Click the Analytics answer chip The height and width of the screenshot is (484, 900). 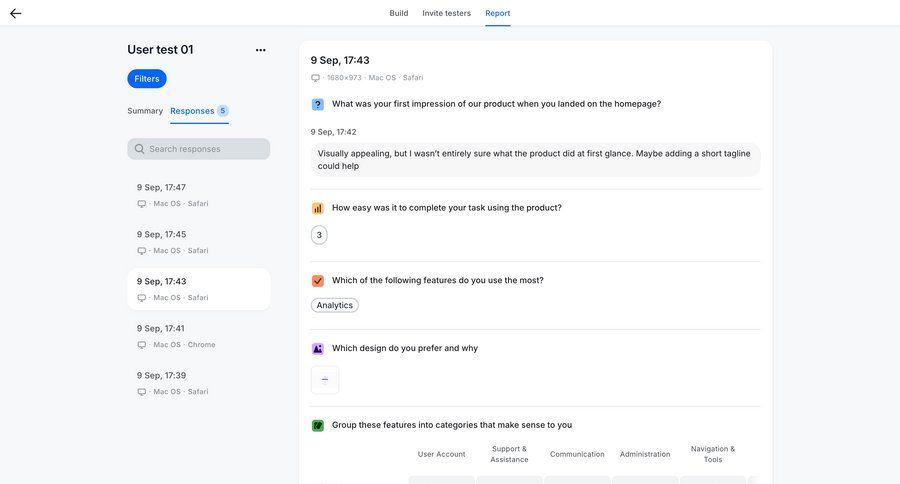pyautogui.click(x=335, y=305)
